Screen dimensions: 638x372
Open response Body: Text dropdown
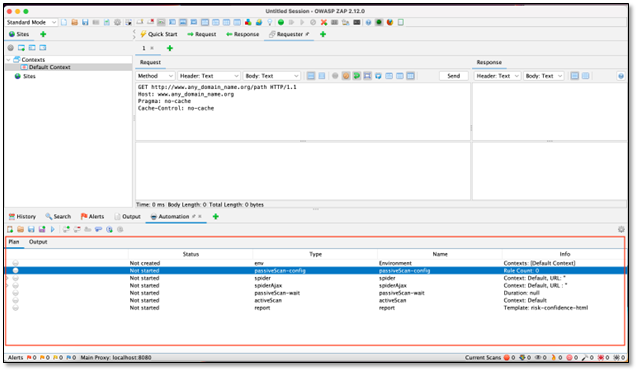tap(544, 76)
